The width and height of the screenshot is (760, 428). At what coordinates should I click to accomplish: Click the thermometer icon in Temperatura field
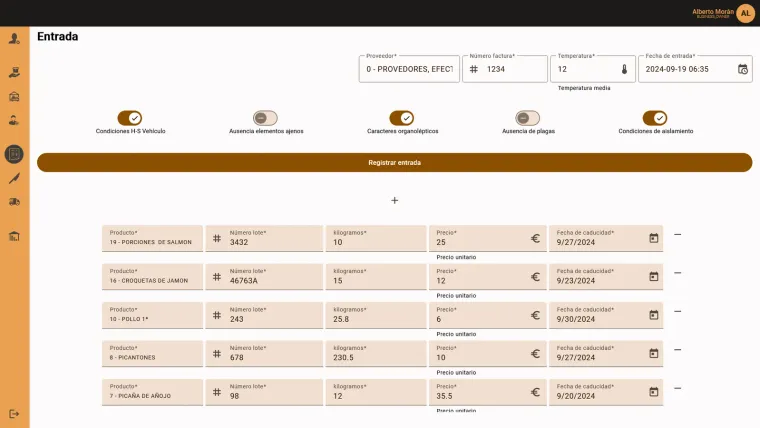click(624, 69)
